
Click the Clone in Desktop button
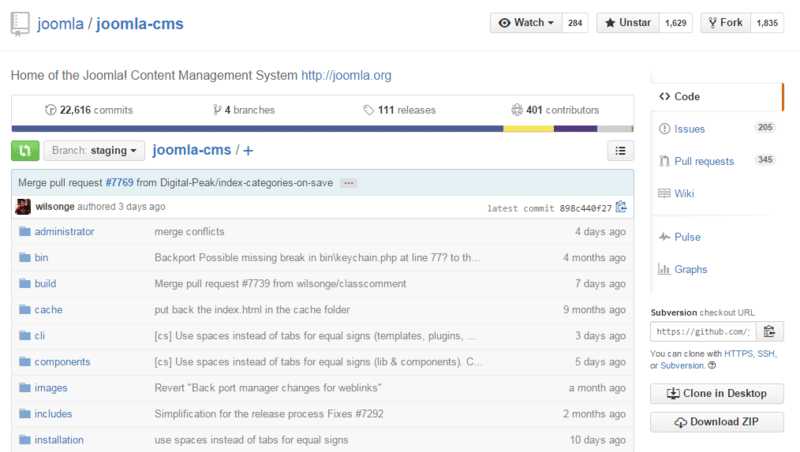click(x=717, y=393)
